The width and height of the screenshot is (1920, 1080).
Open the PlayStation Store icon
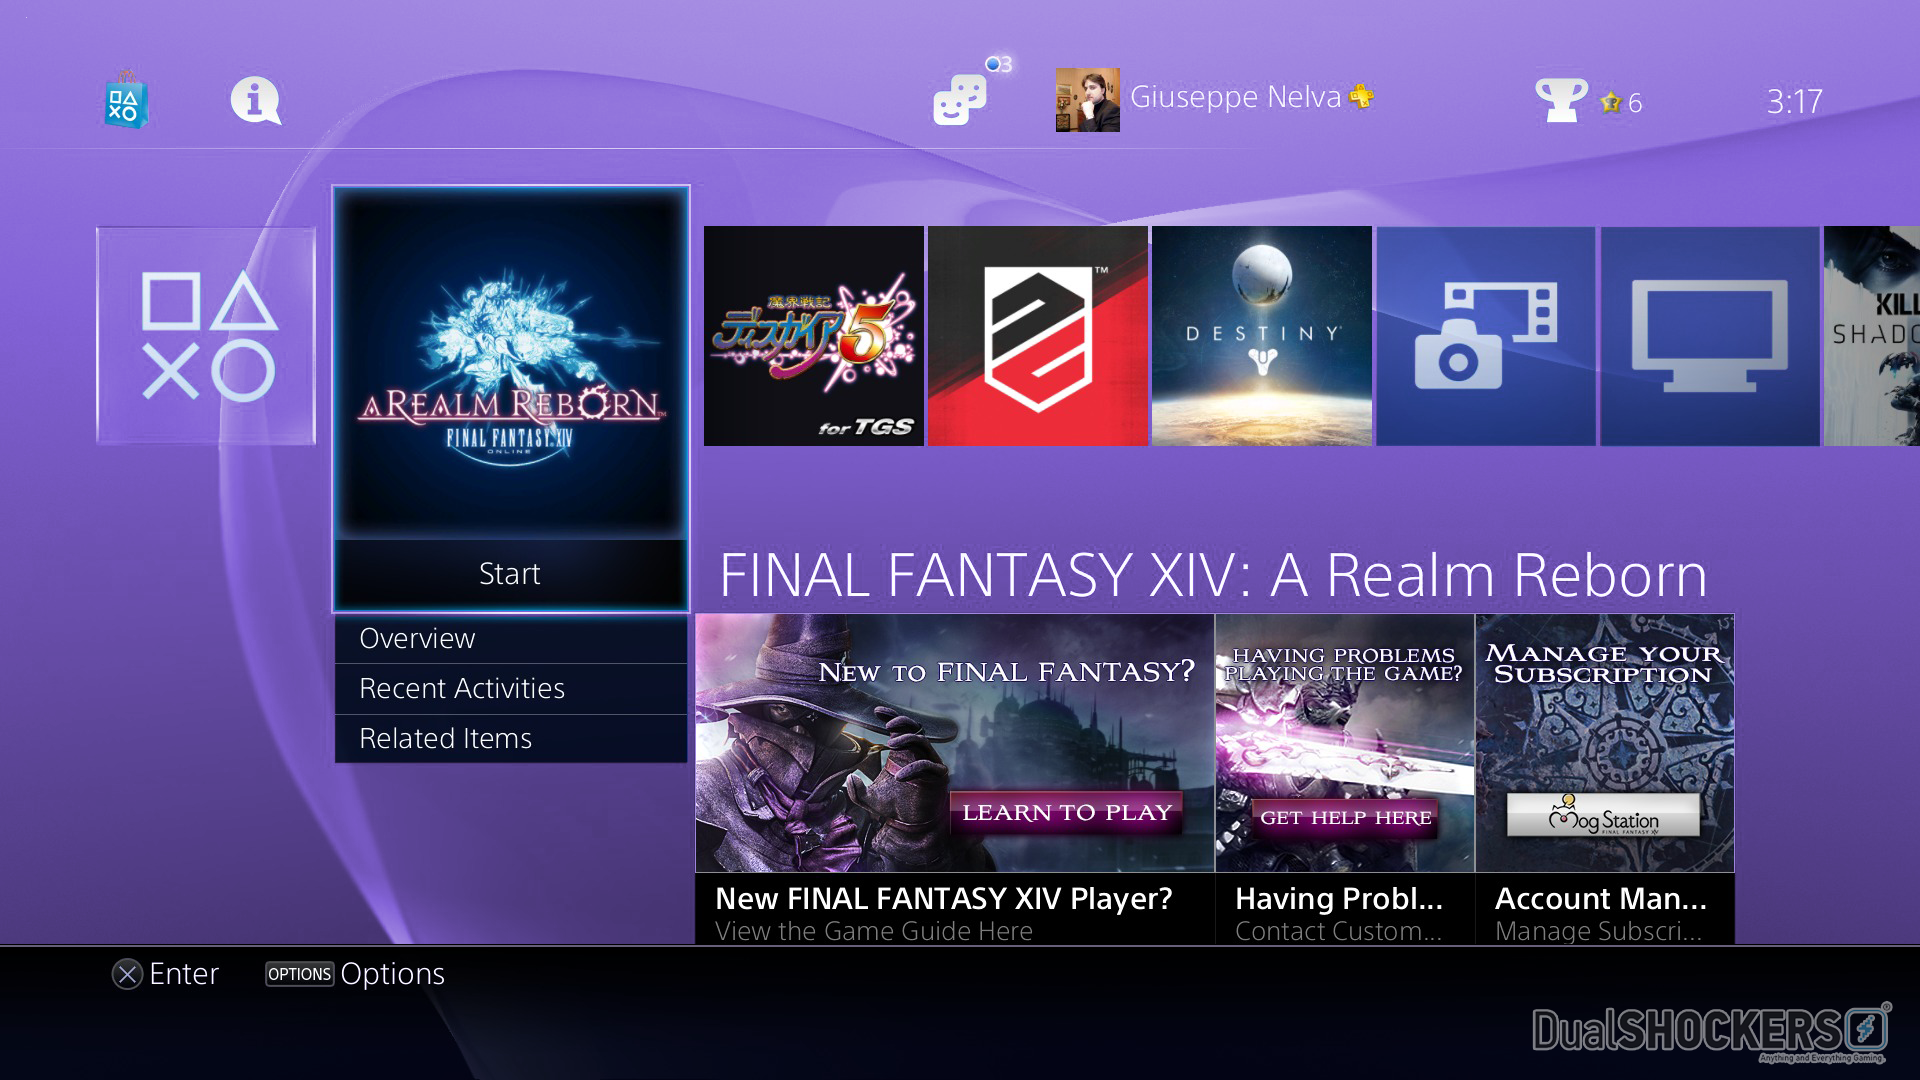pyautogui.click(x=126, y=100)
